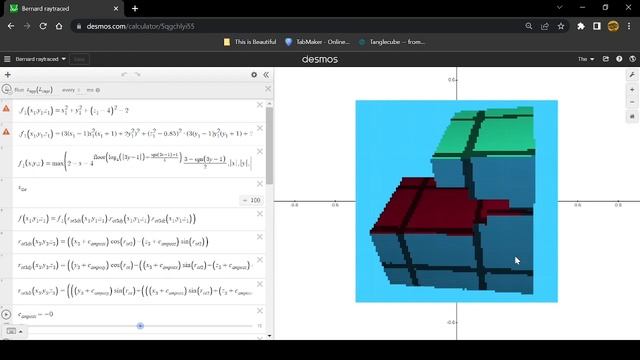
Task: Open the Desmos help question mark
Action: click(619, 59)
